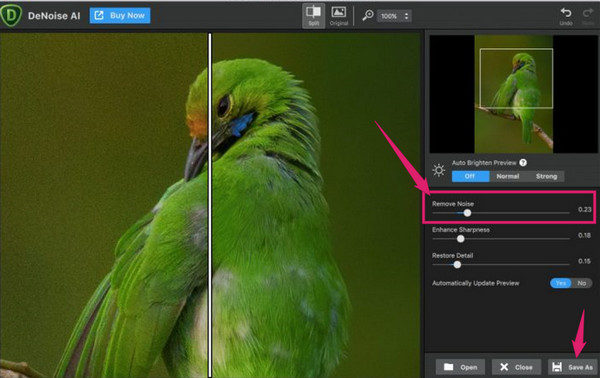Image resolution: width=600 pixels, height=378 pixels.
Task: Click the Open button
Action: pyautogui.click(x=460, y=367)
